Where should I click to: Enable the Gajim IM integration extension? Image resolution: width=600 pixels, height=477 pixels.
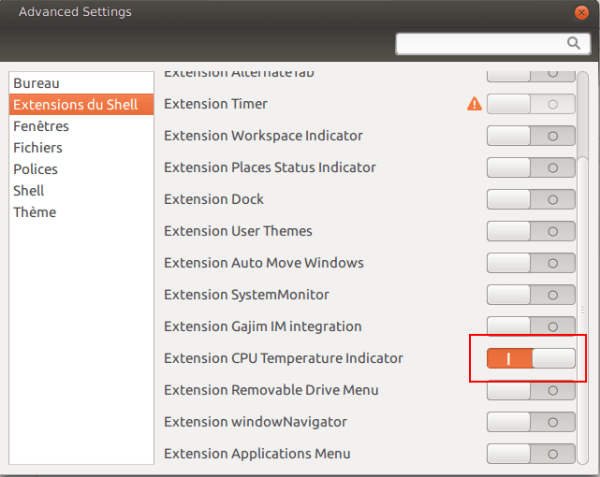[x=531, y=326]
